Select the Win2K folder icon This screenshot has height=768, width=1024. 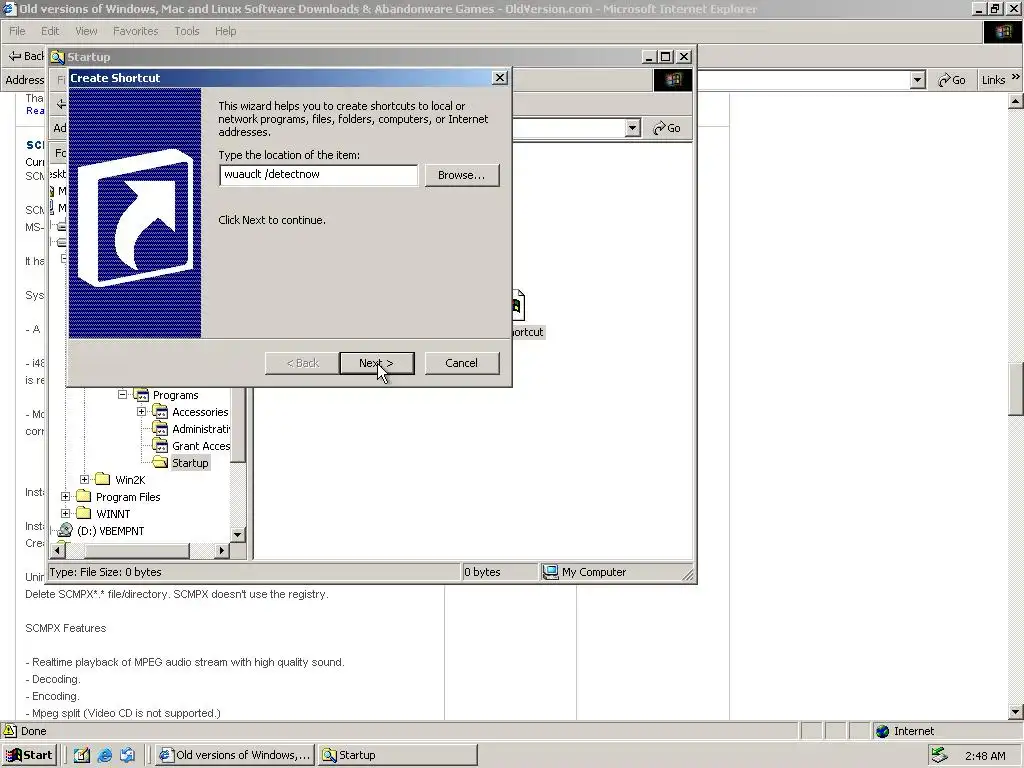[x=103, y=479]
